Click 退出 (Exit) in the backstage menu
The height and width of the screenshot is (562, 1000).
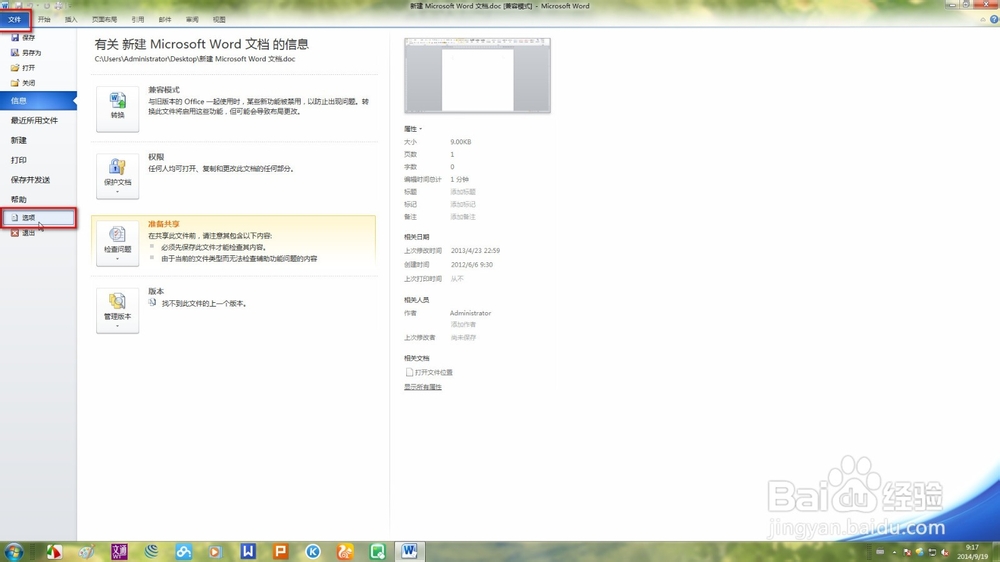click(x=23, y=233)
